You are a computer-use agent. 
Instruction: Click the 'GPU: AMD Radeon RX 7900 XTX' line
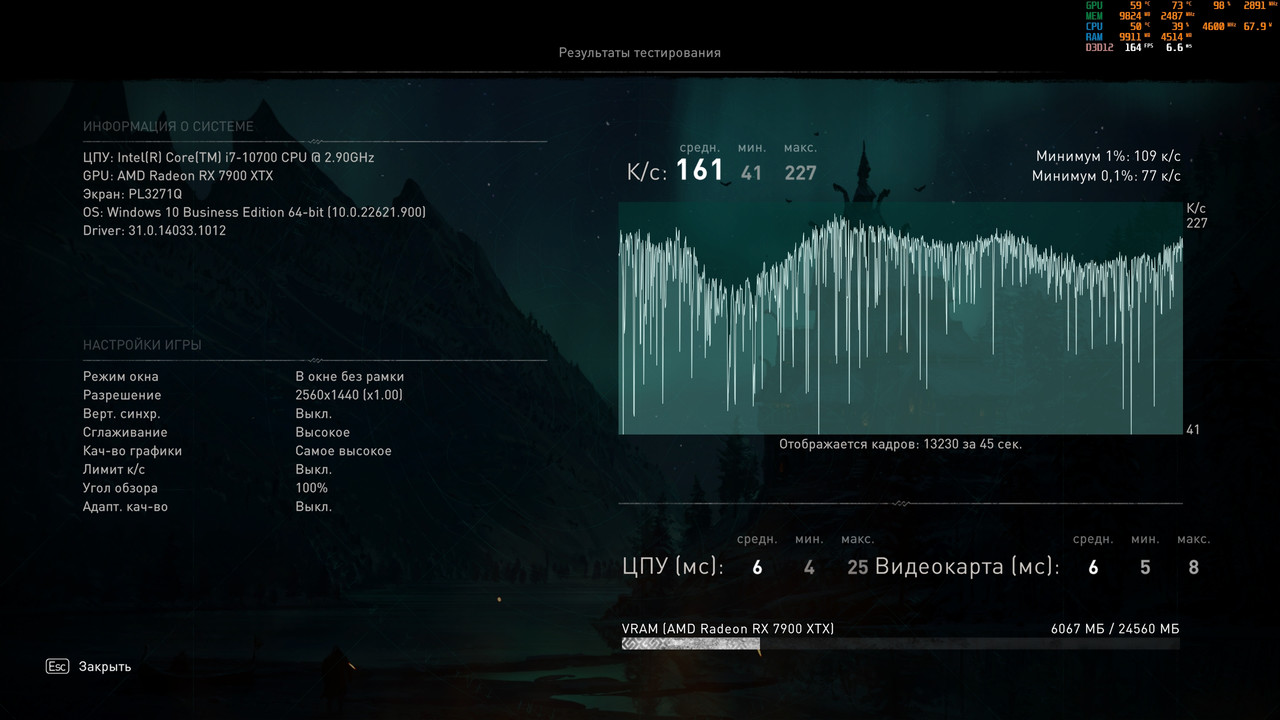pyautogui.click(x=178, y=176)
